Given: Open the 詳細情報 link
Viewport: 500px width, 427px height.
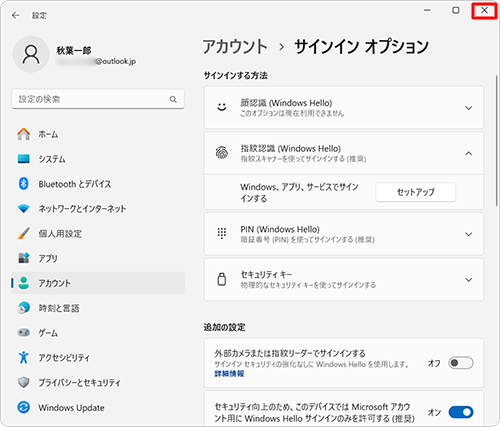Looking at the screenshot, I should [229, 374].
